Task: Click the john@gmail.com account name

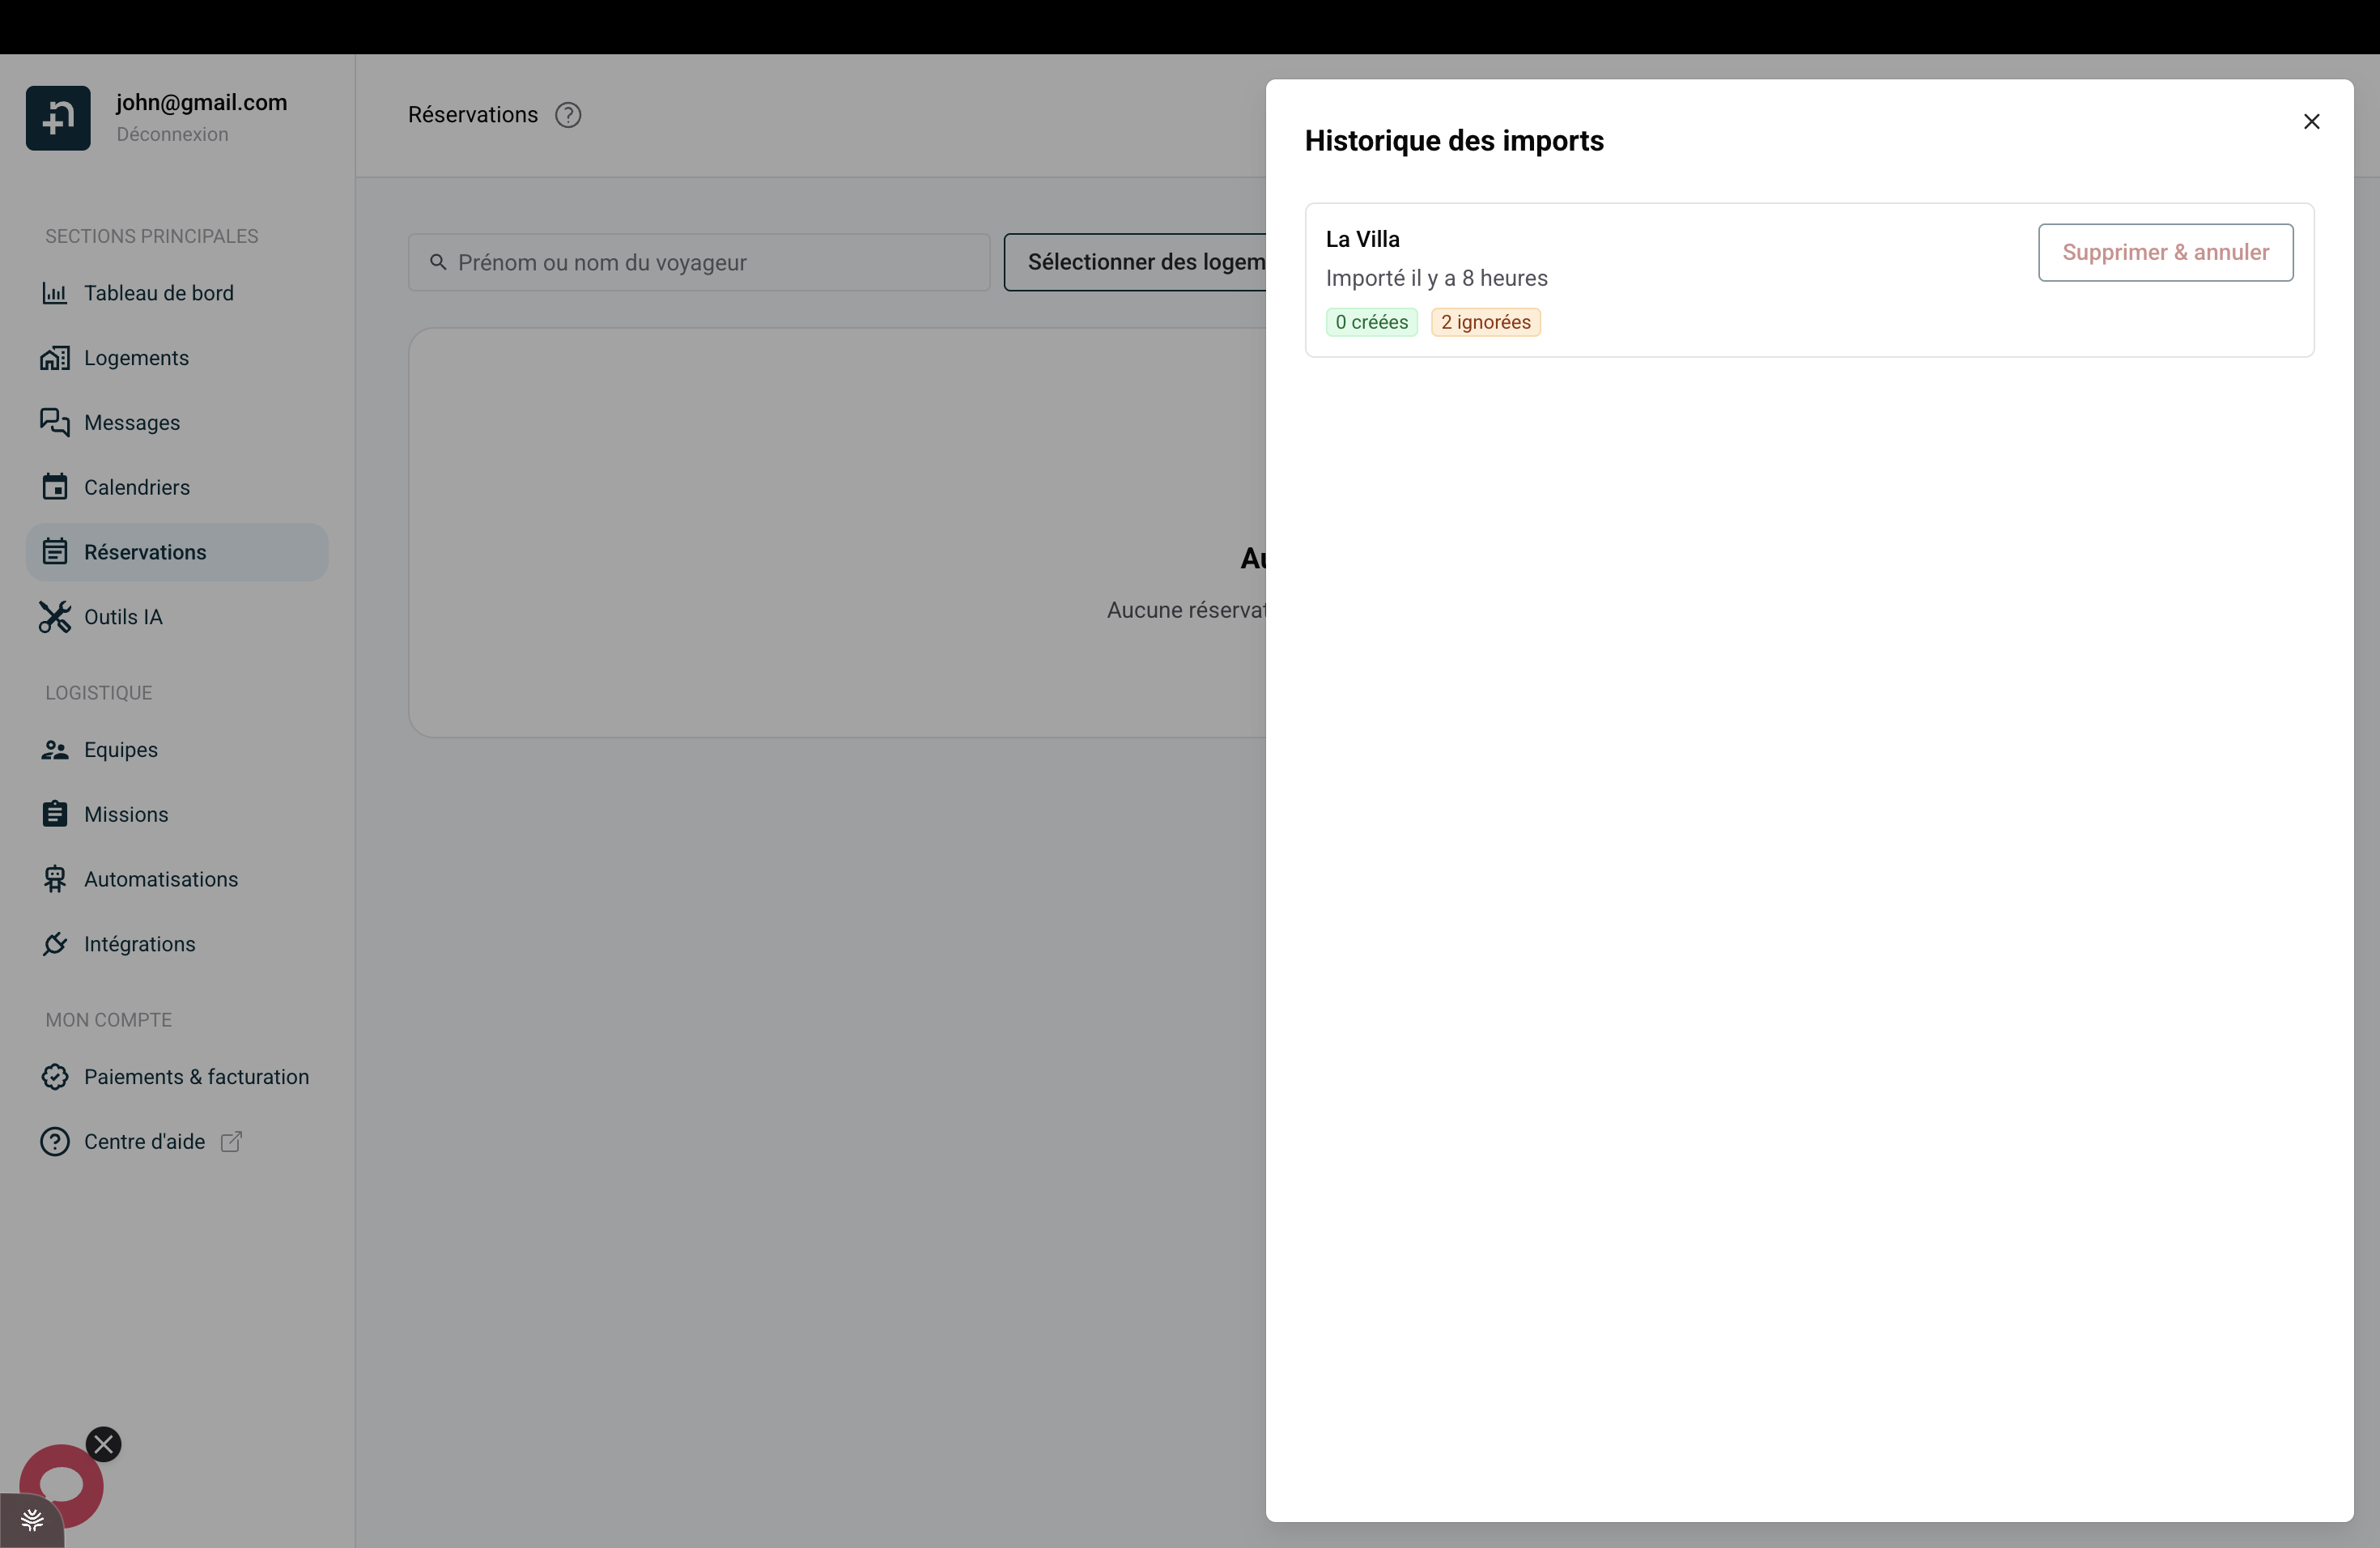Action: click(202, 102)
